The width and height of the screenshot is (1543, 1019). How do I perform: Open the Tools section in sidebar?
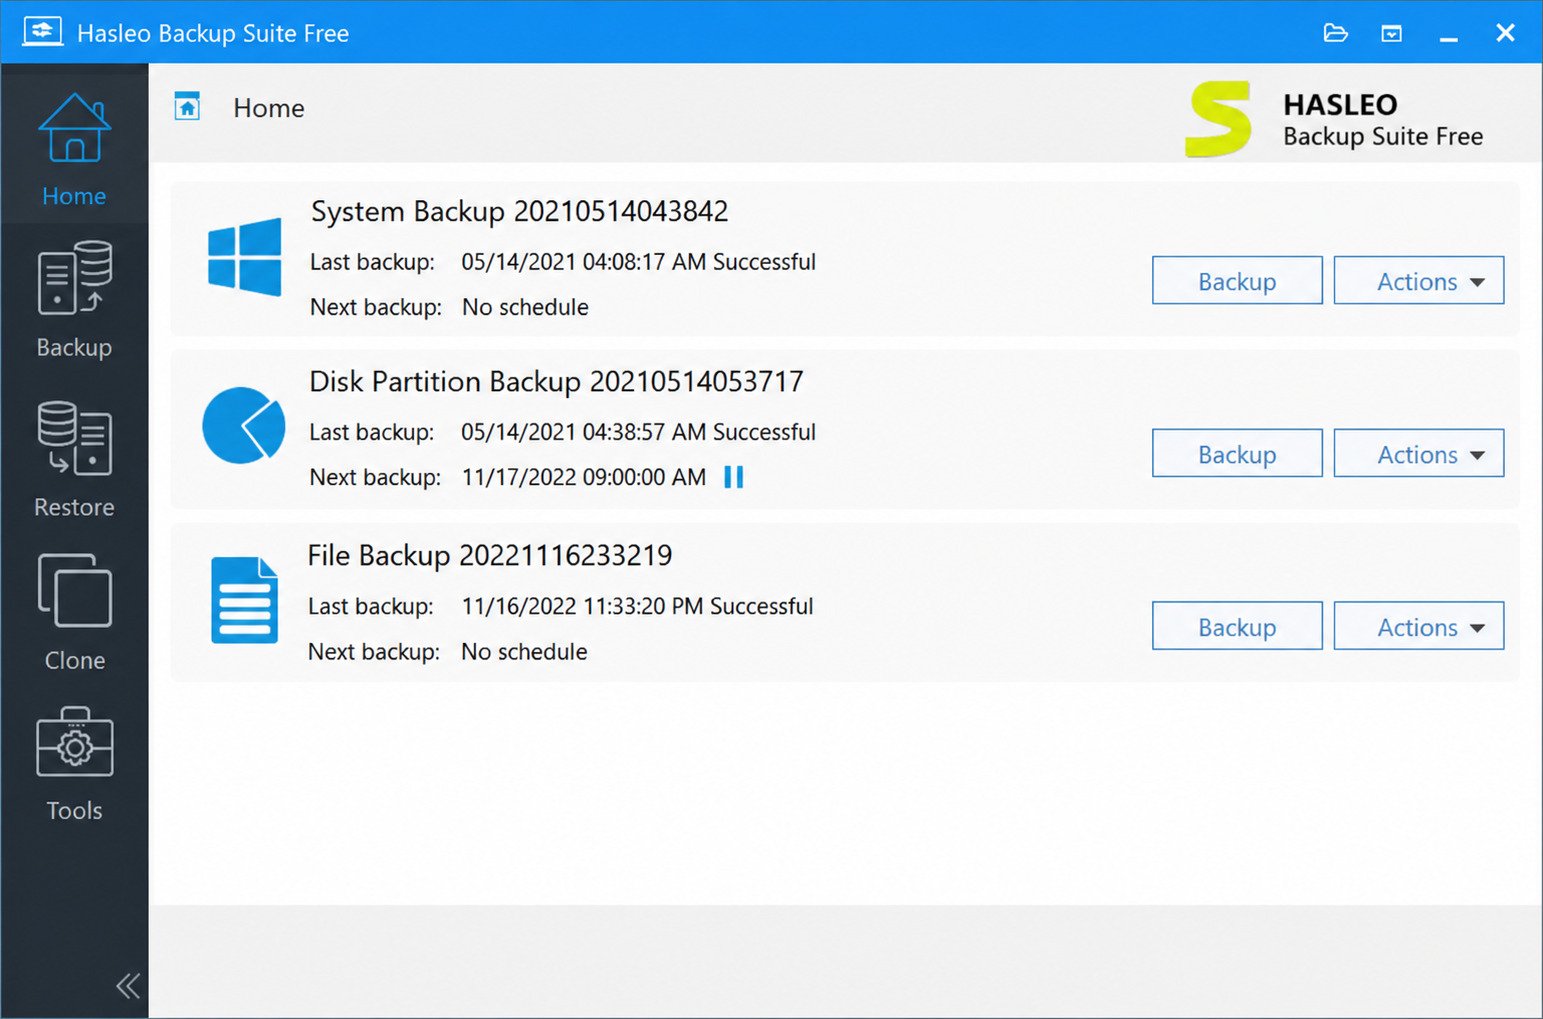click(74, 764)
